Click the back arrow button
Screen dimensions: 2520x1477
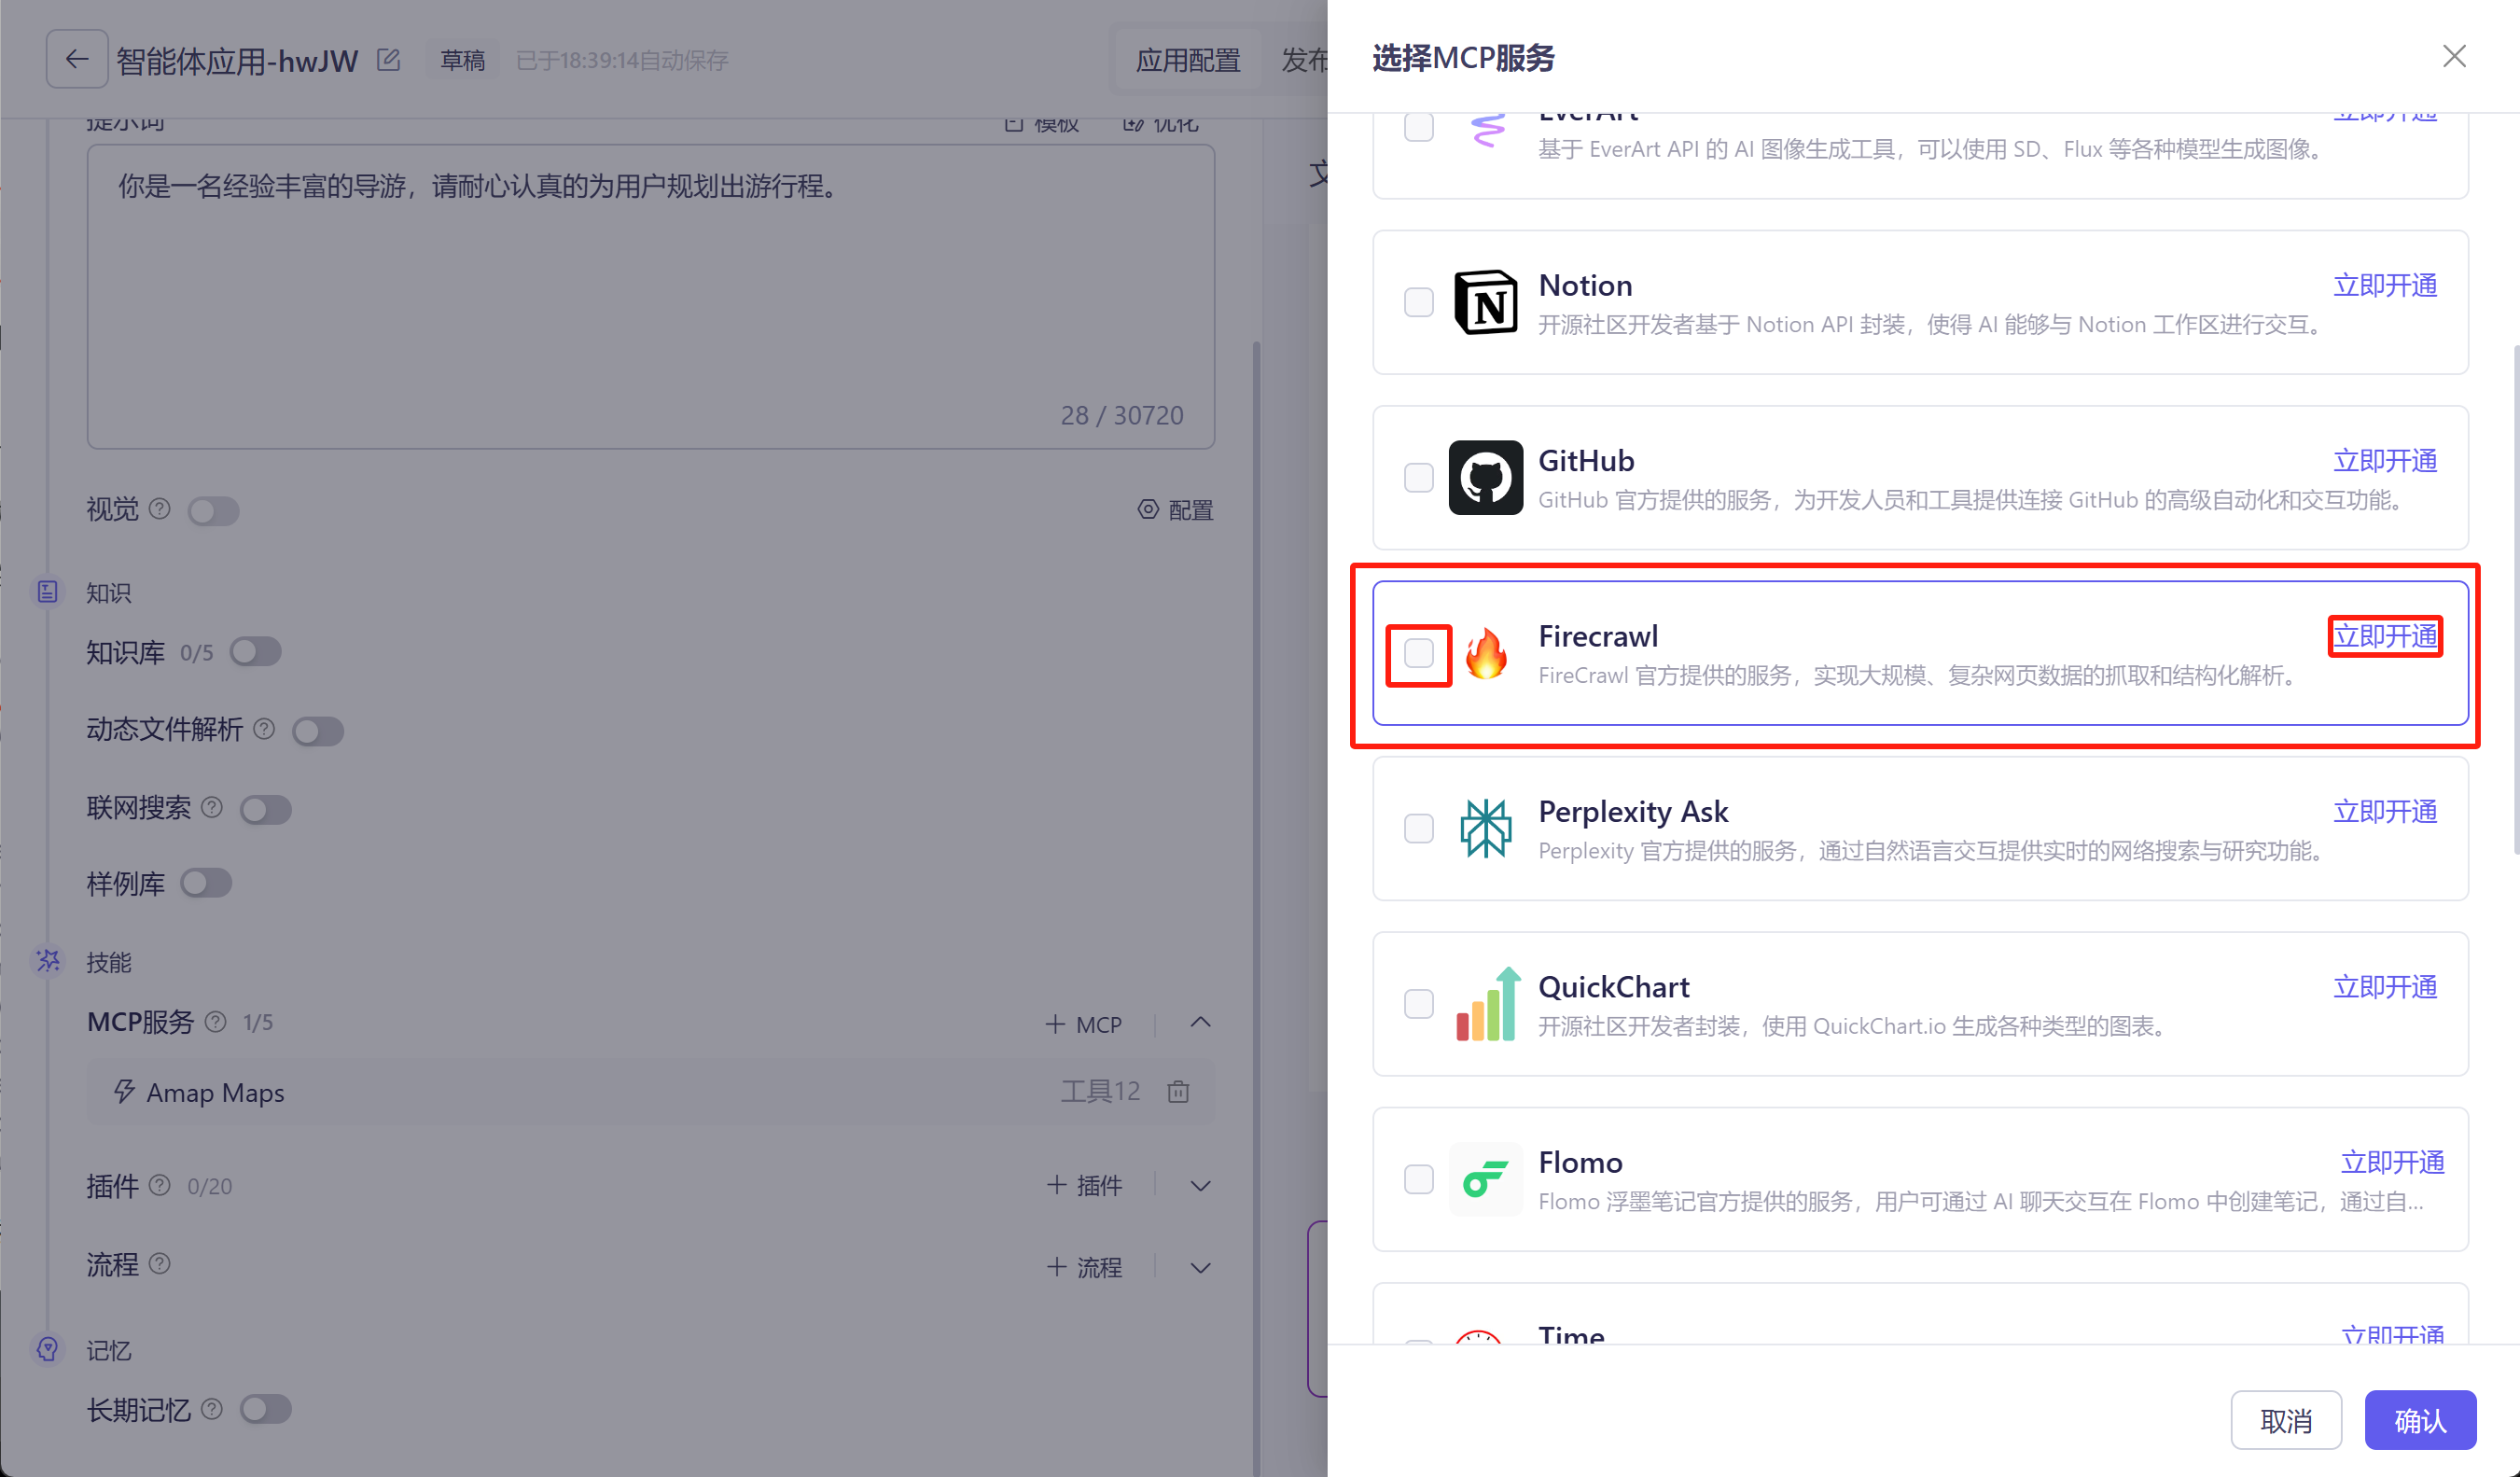coord(77,60)
